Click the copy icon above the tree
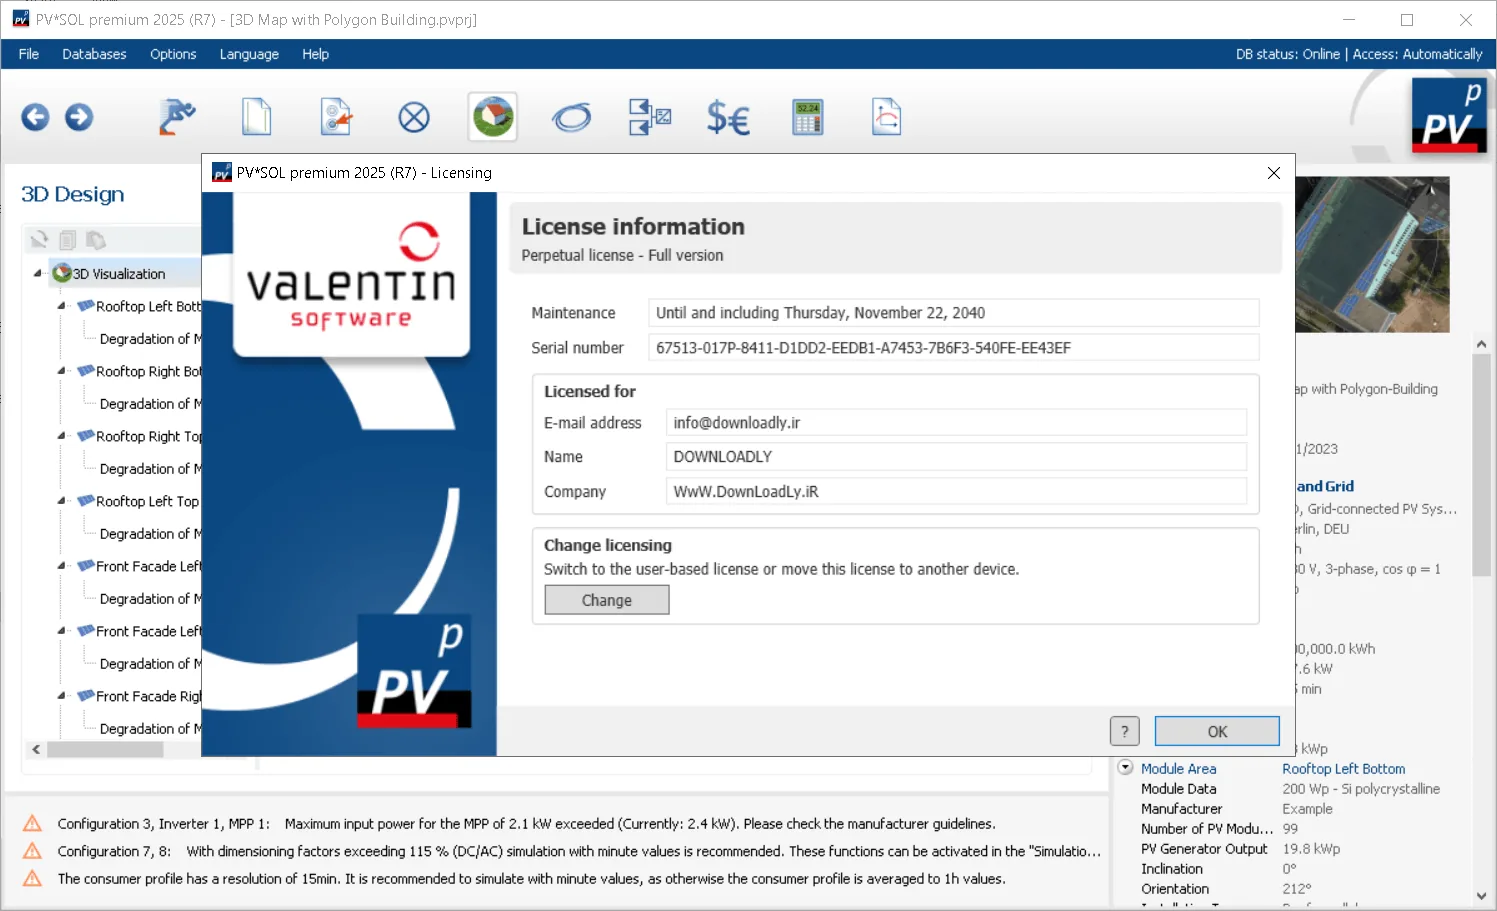 tap(67, 240)
